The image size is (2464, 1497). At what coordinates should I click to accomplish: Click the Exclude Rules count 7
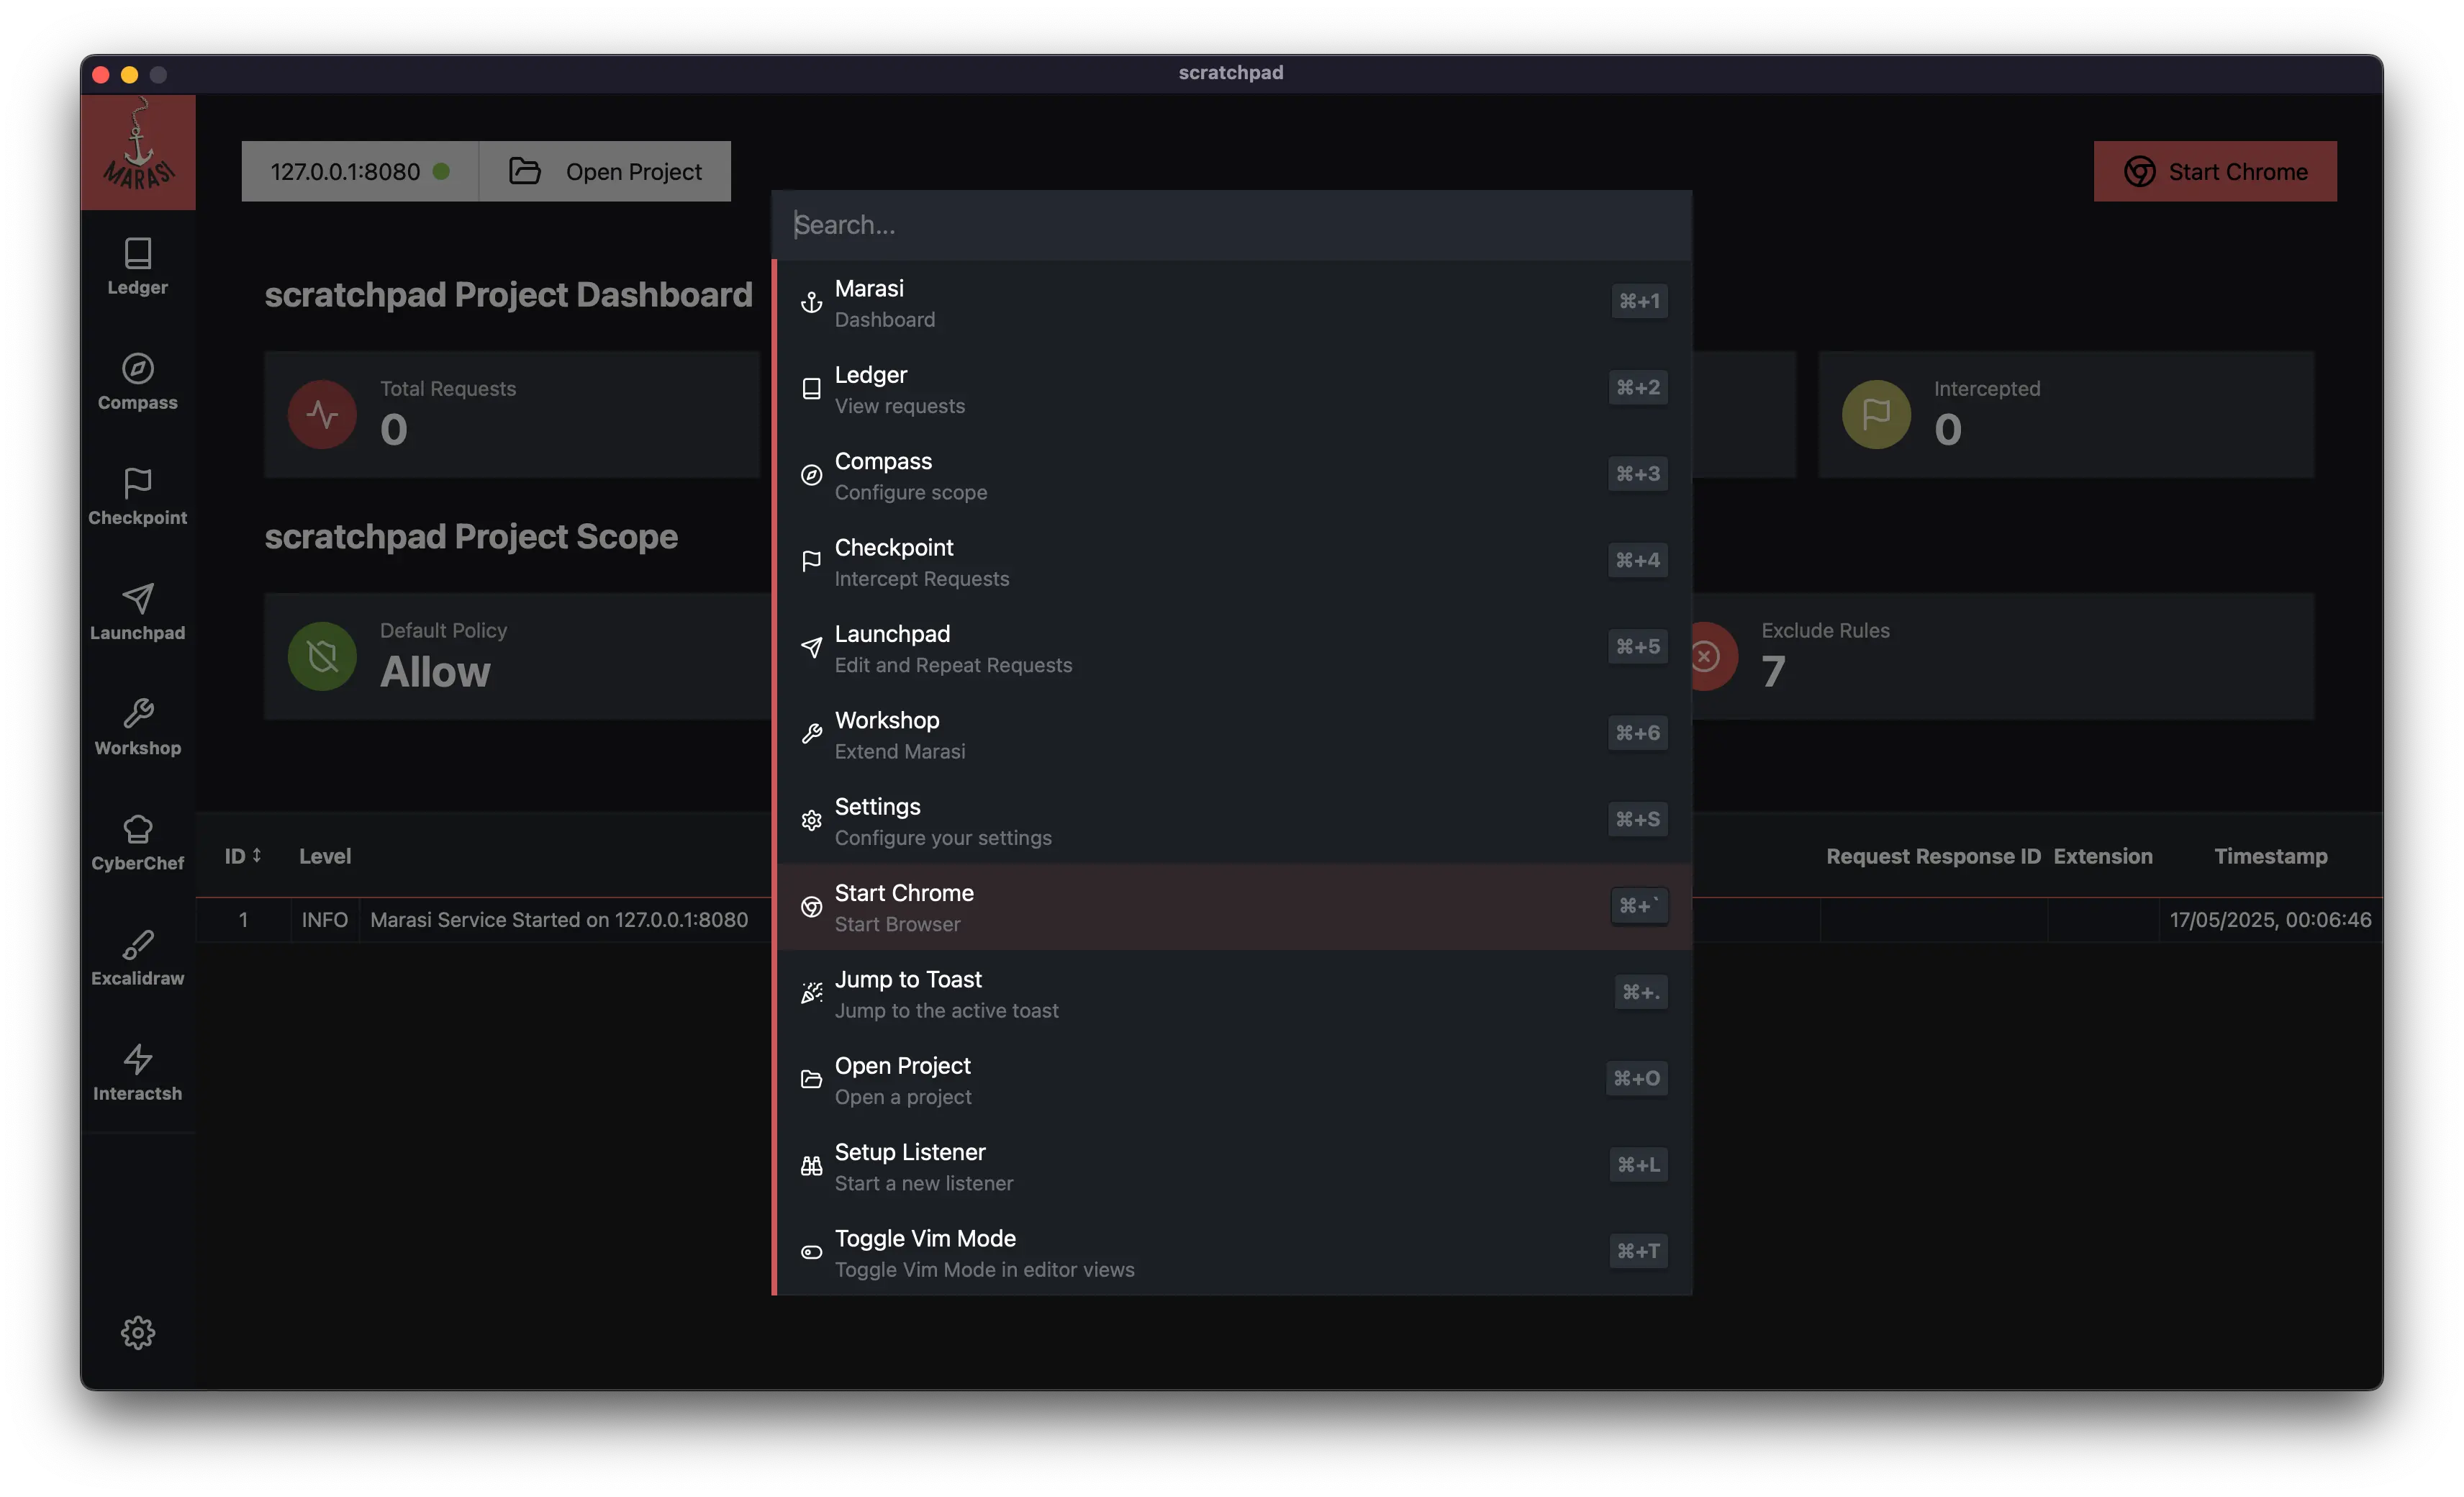coord(1773,671)
